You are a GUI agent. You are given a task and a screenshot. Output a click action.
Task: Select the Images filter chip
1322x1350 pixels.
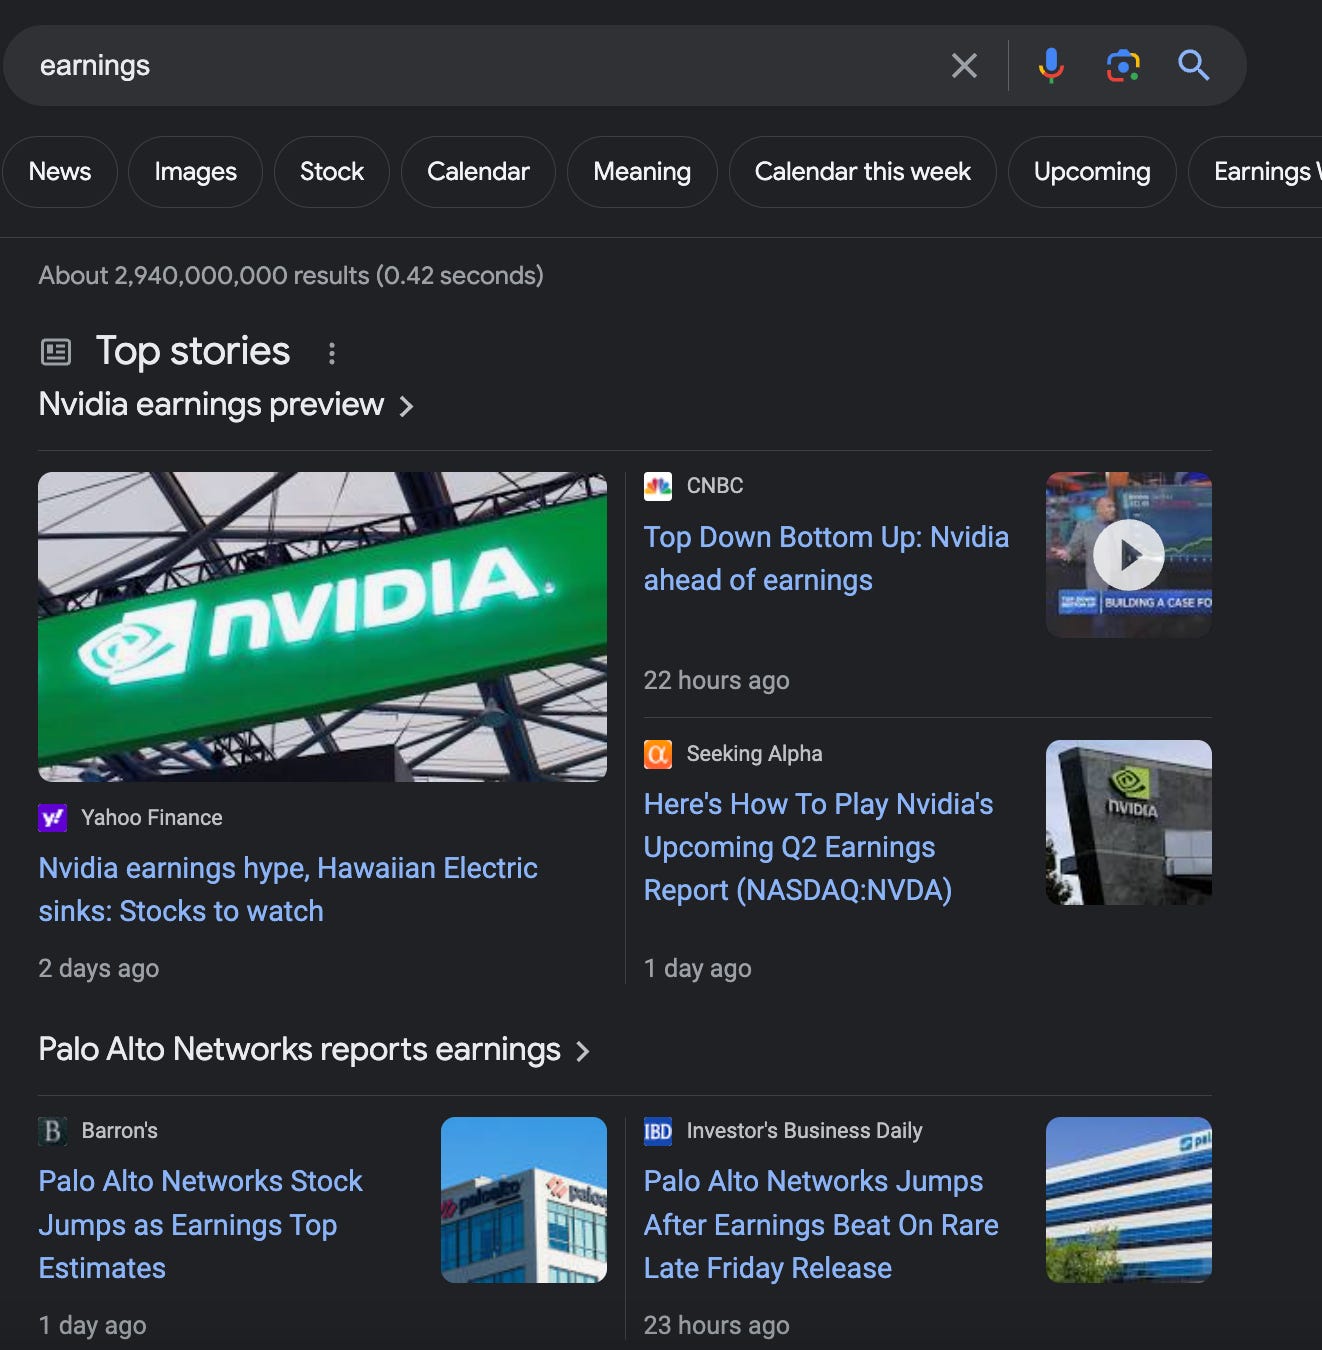point(196,172)
